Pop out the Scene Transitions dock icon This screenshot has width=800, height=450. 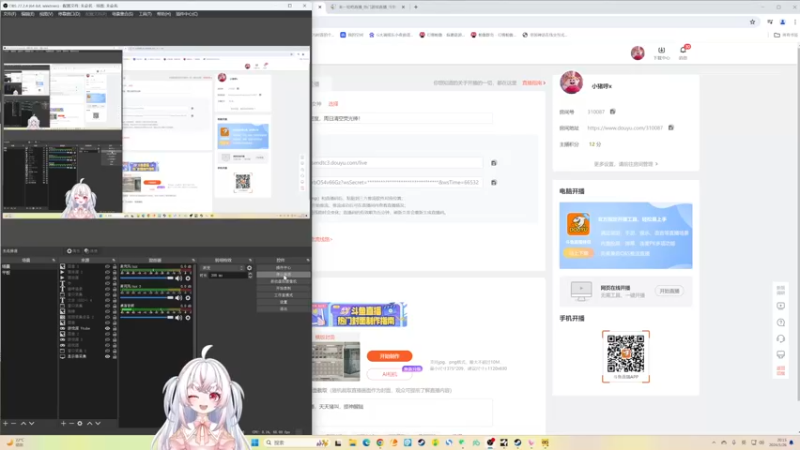coord(250,260)
